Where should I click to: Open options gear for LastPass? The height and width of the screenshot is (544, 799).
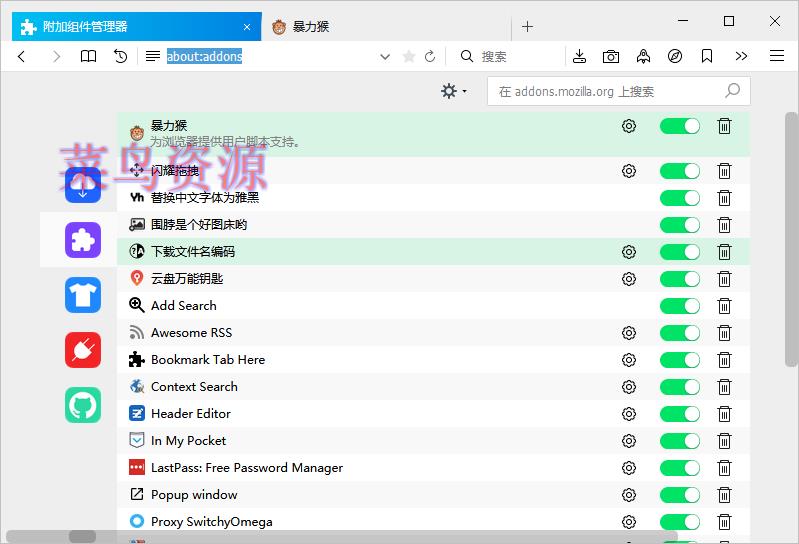(629, 468)
